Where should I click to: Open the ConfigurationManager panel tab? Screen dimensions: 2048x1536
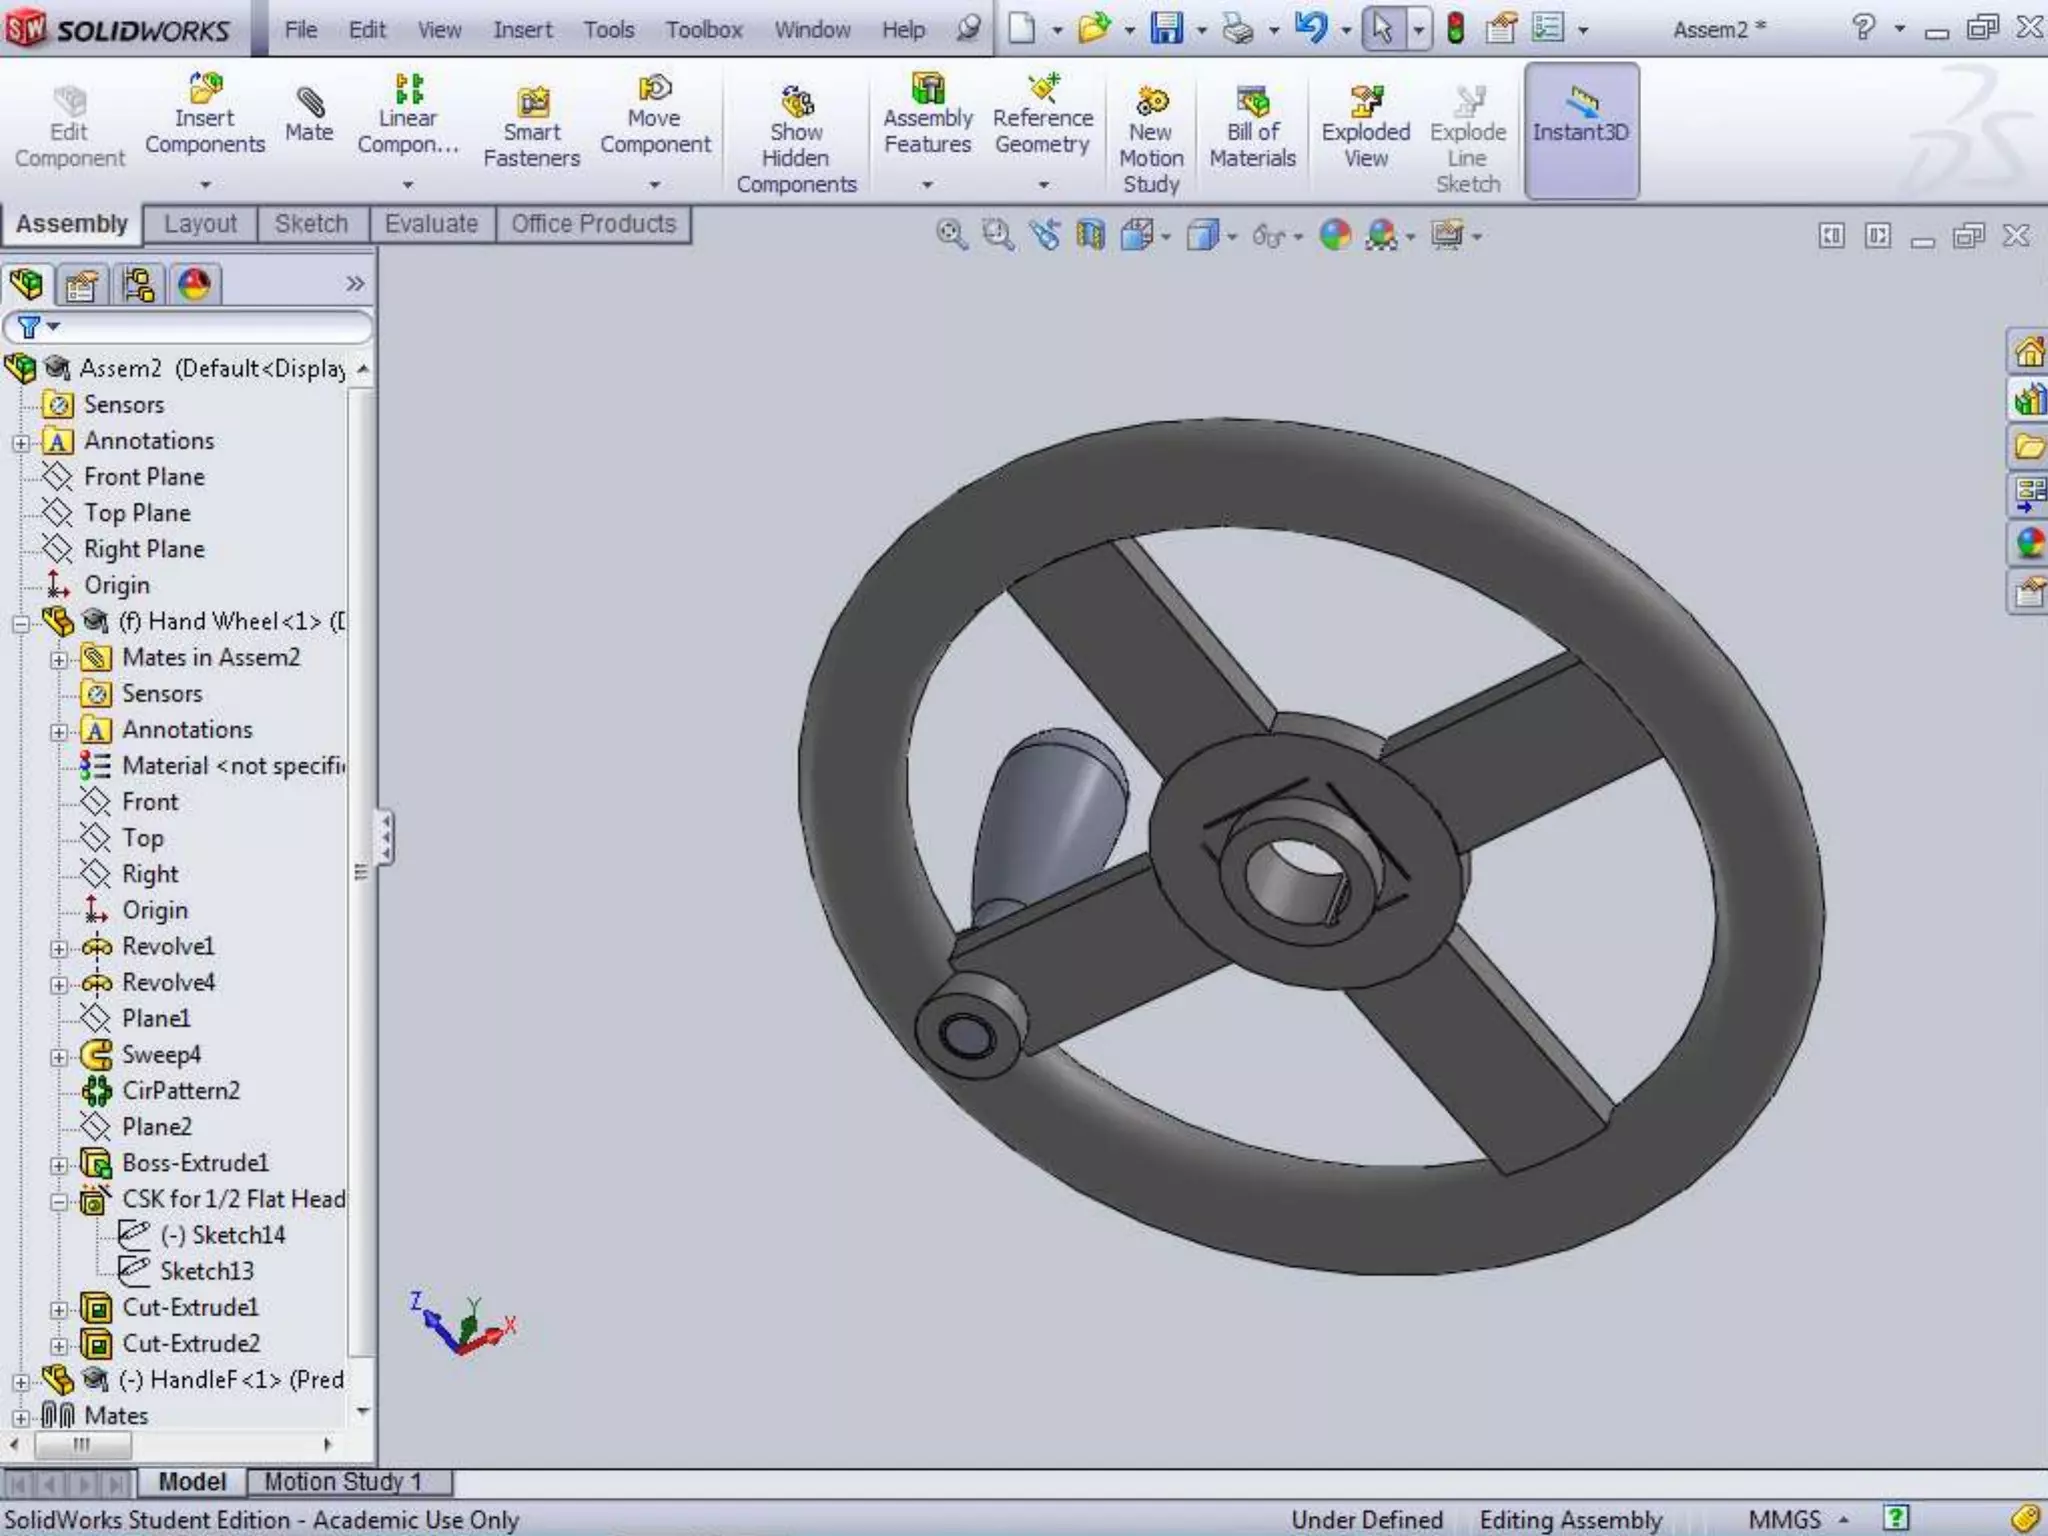[x=138, y=286]
